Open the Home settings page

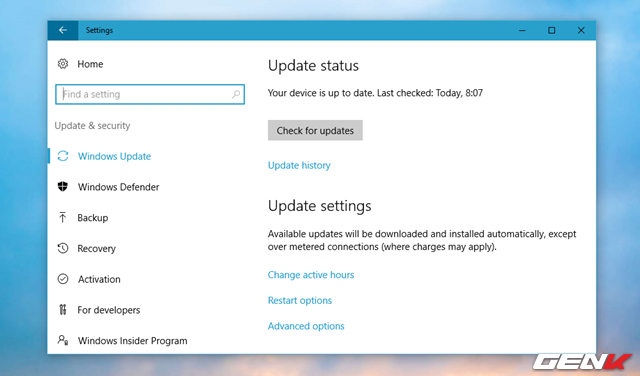coord(90,64)
